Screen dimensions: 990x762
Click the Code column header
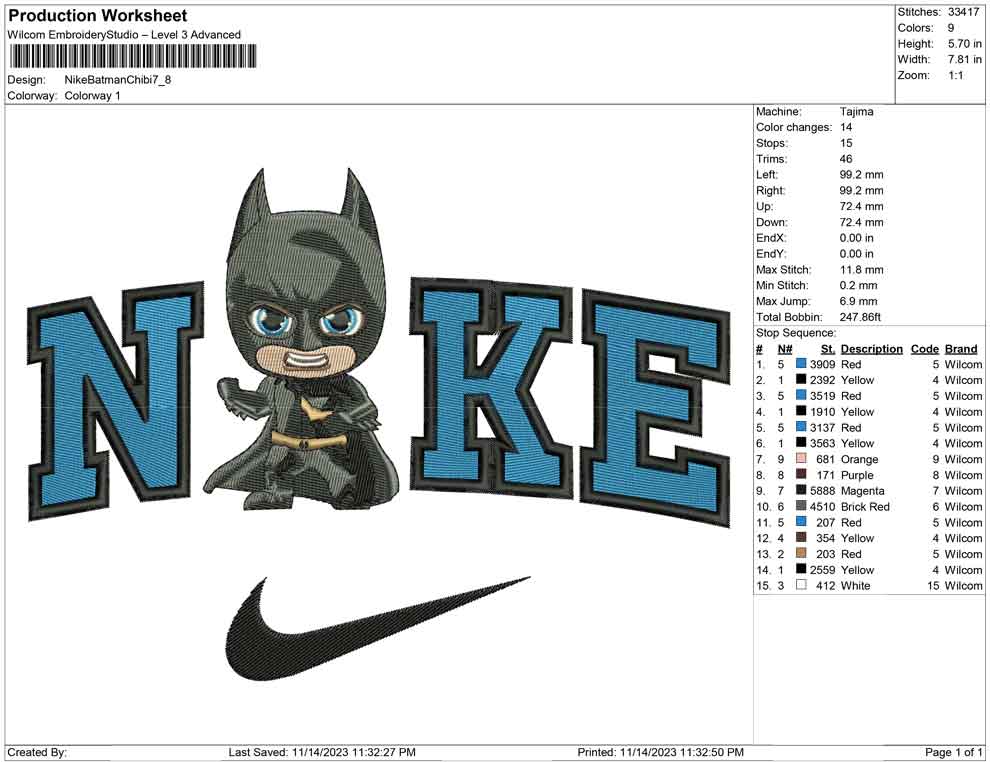pos(924,349)
